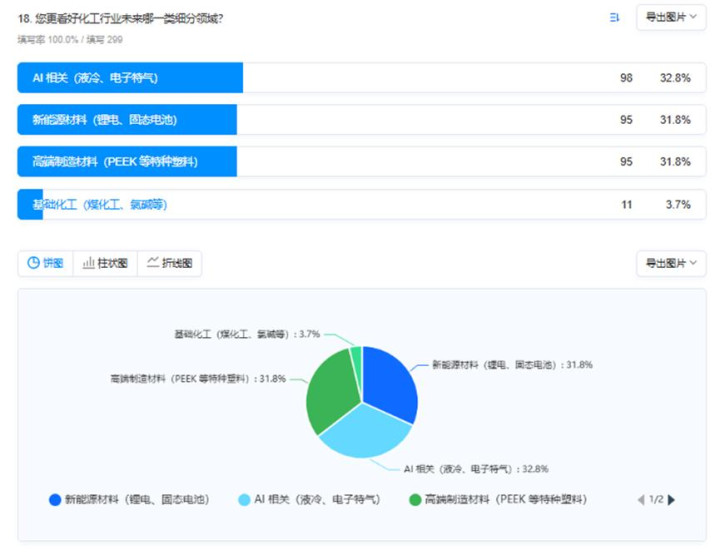Click the sort icon beside the top export button
Image resolution: width=720 pixels, height=560 pixels.
(614, 18)
